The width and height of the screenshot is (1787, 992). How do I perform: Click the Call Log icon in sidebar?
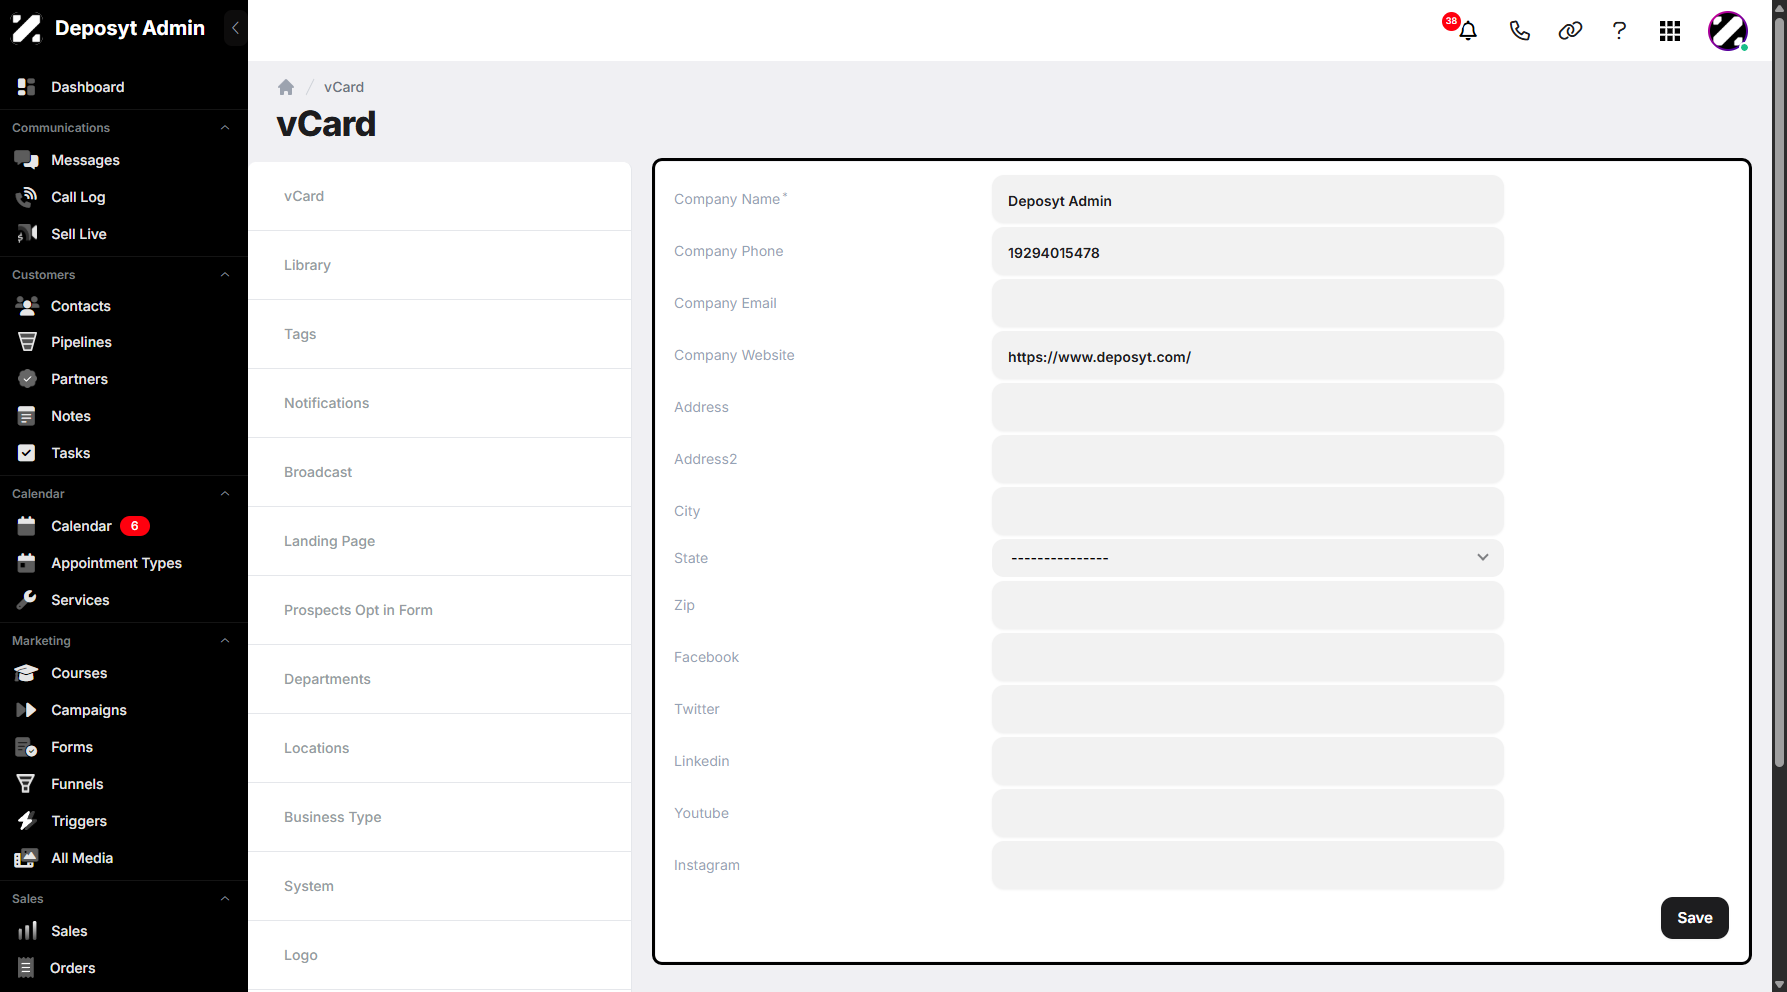pos(27,197)
